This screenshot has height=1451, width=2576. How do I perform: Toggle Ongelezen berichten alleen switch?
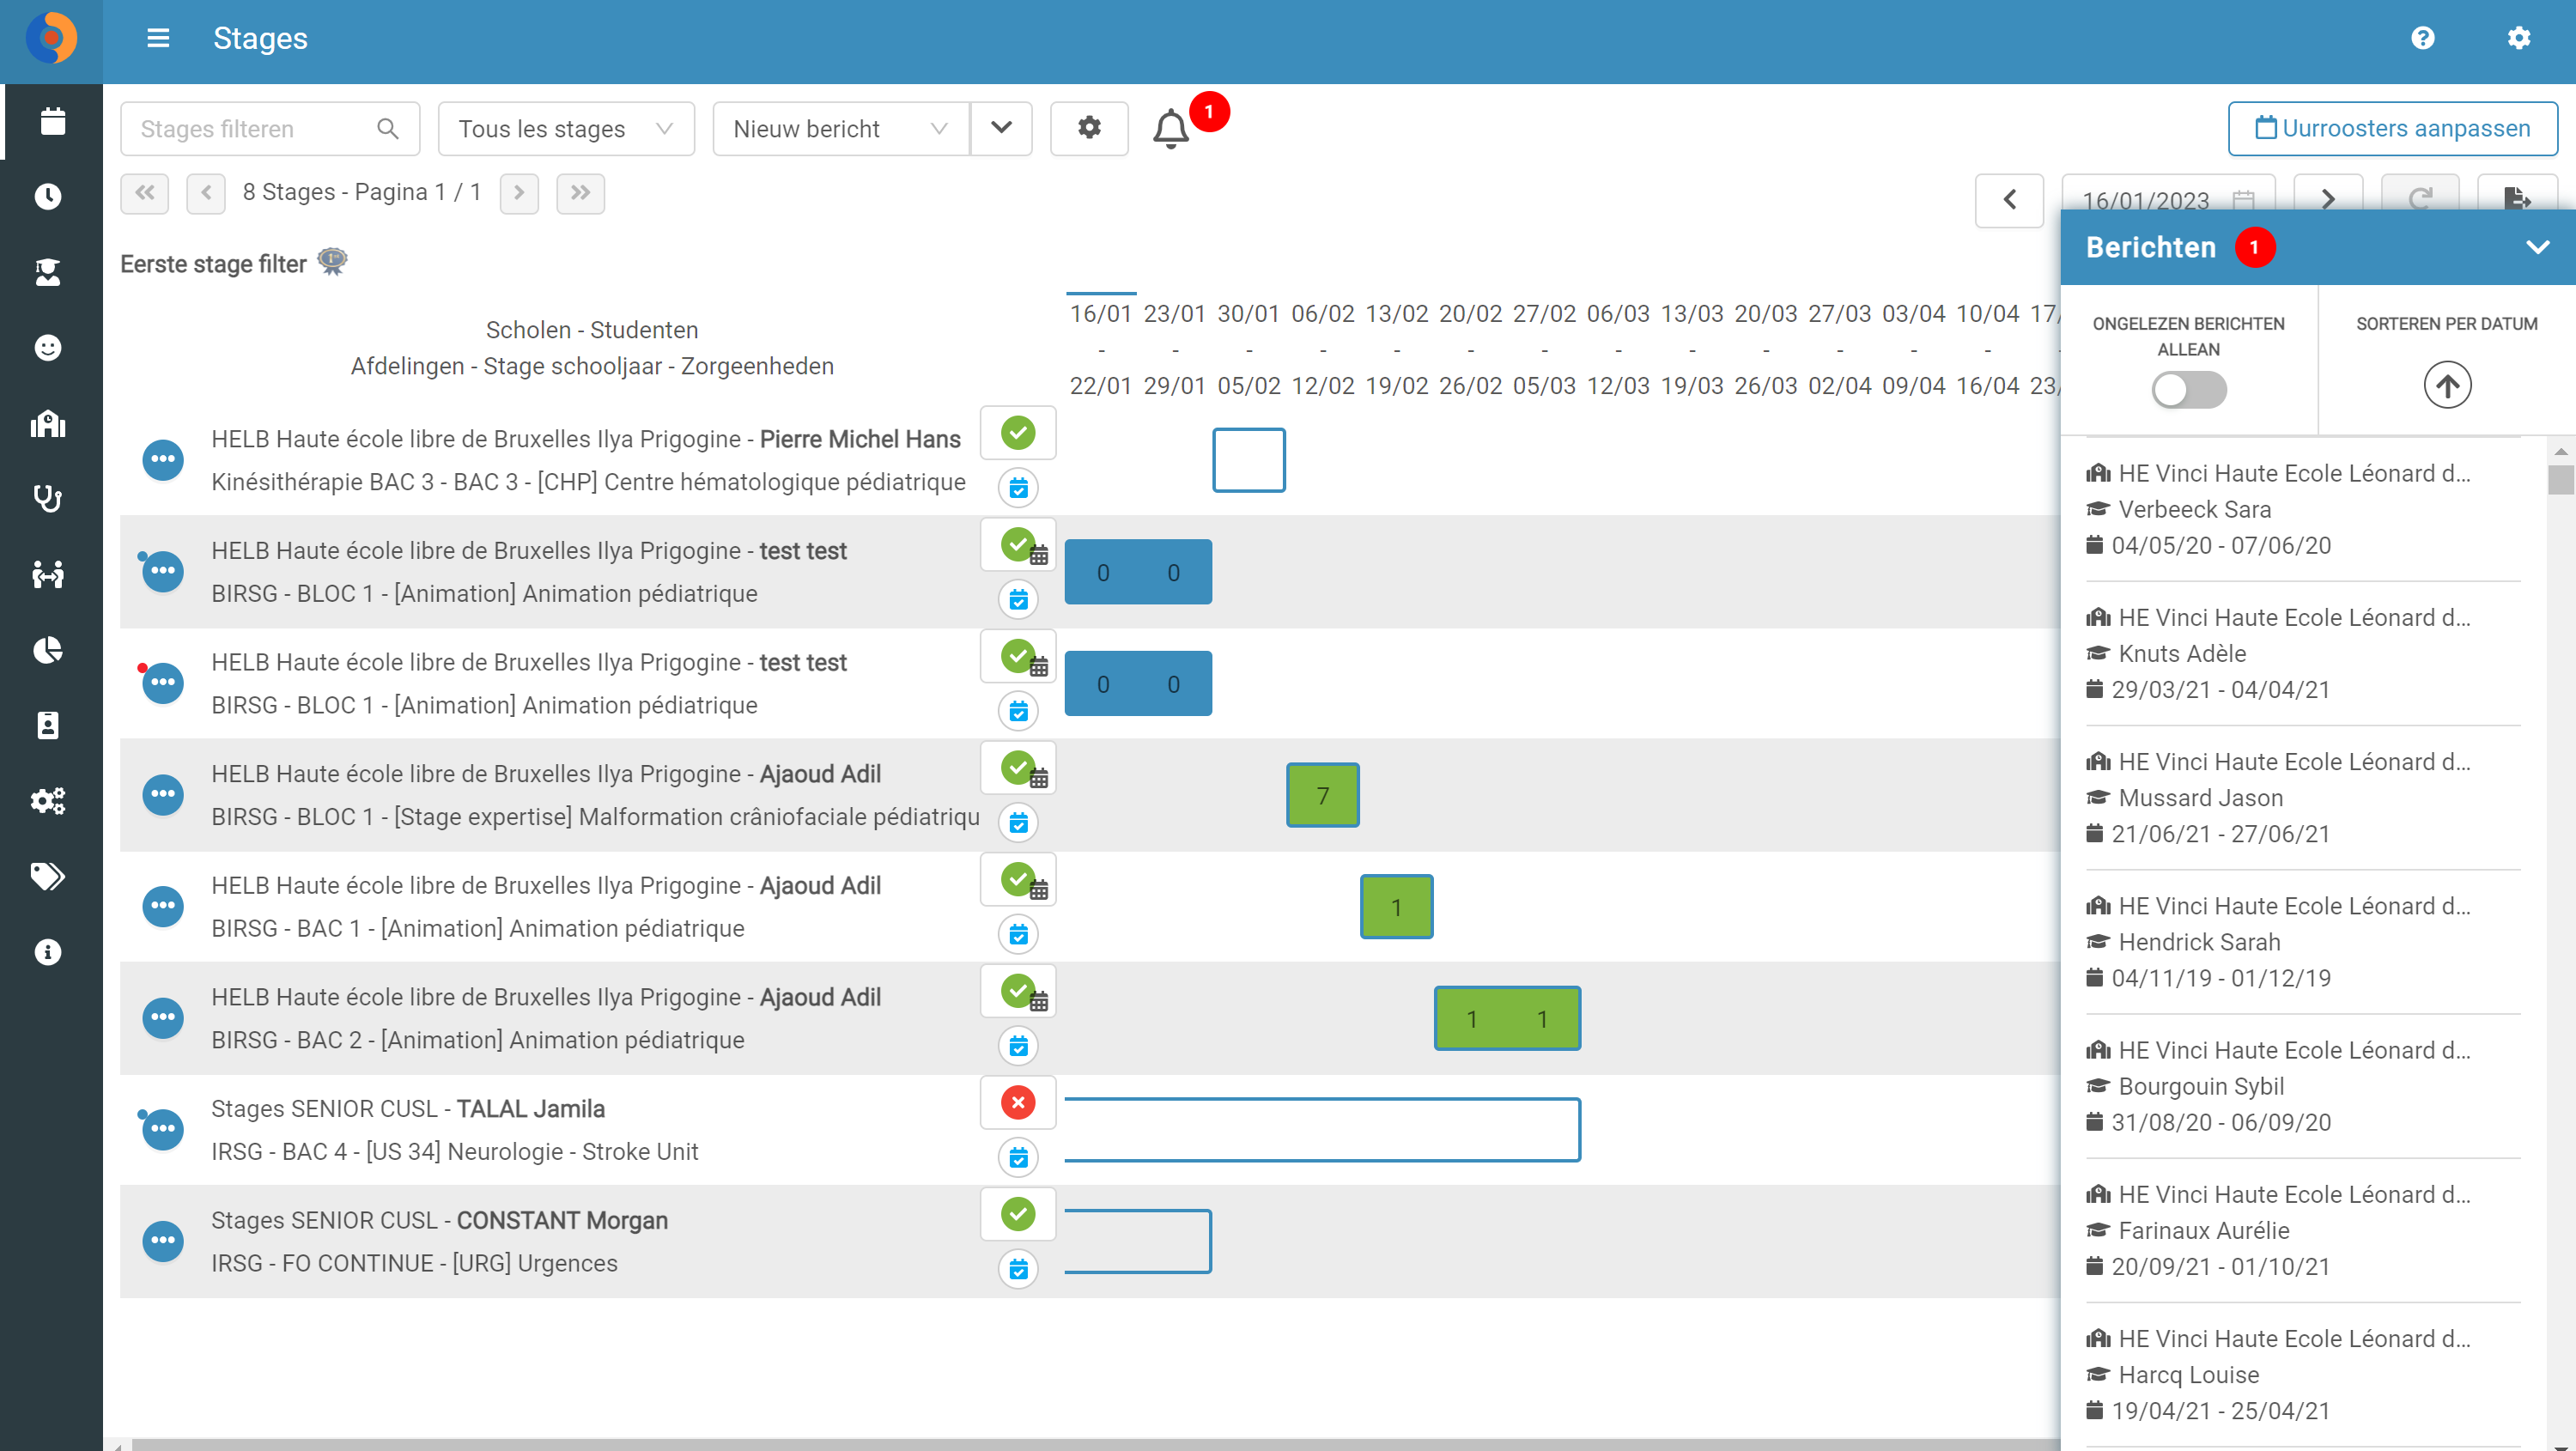tap(2188, 390)
